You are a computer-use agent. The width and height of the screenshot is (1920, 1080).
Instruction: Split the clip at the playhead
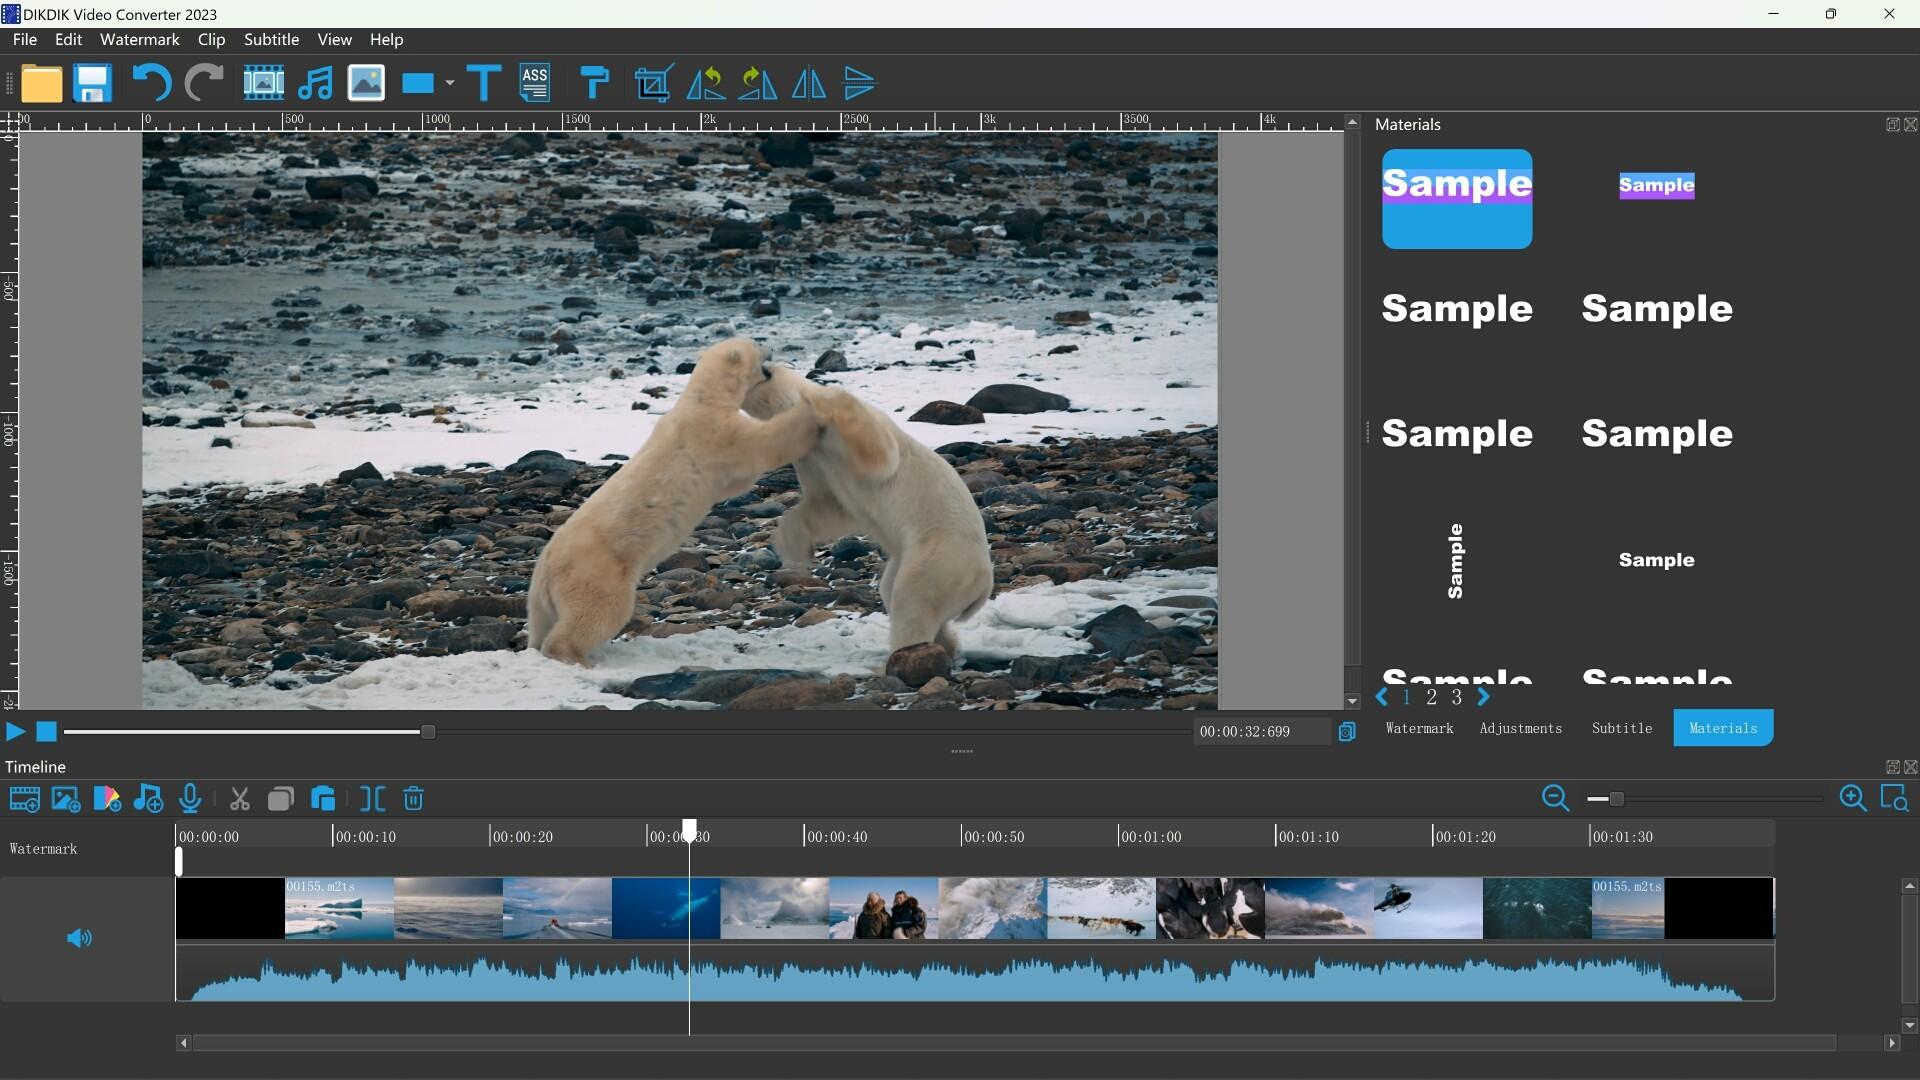pyautogui.click(x=371, y=798)
